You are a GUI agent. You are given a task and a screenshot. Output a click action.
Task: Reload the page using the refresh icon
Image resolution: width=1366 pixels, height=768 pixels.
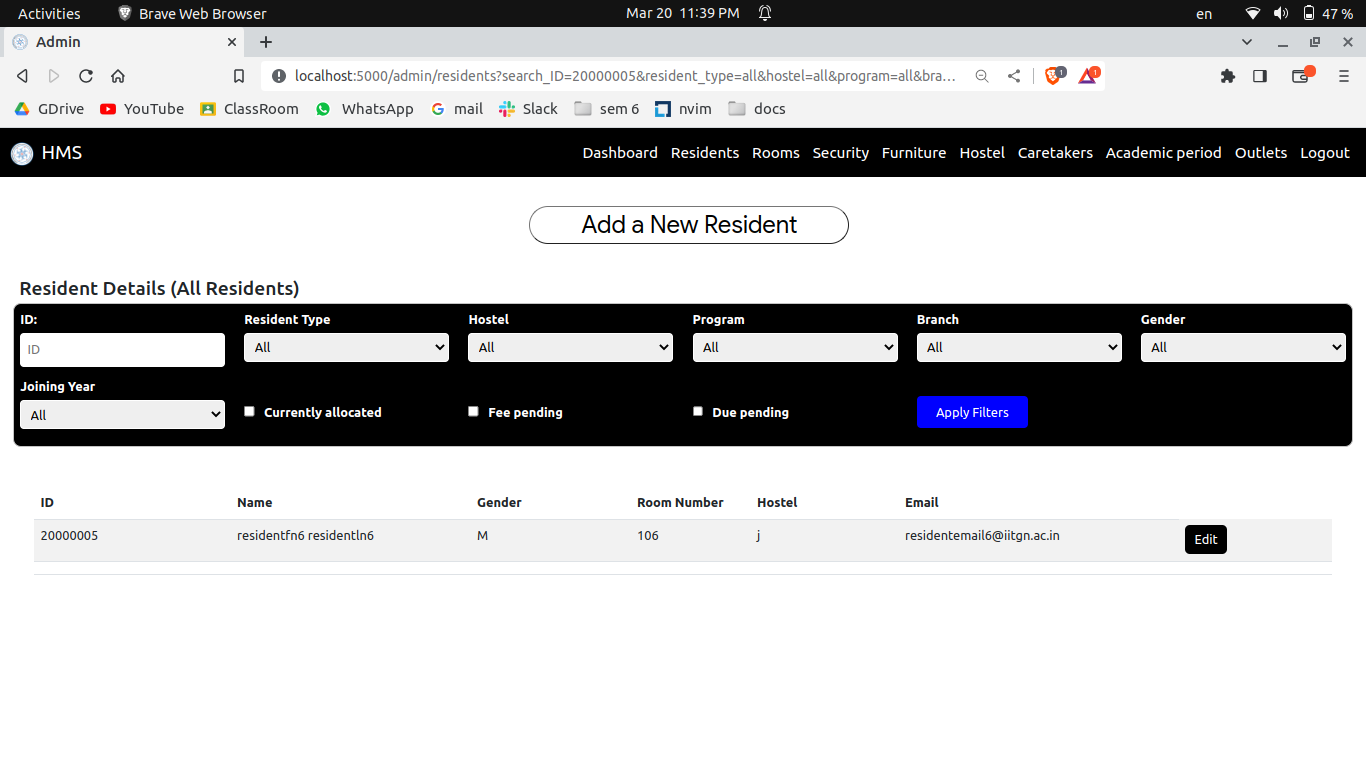[x=85, y=75]
